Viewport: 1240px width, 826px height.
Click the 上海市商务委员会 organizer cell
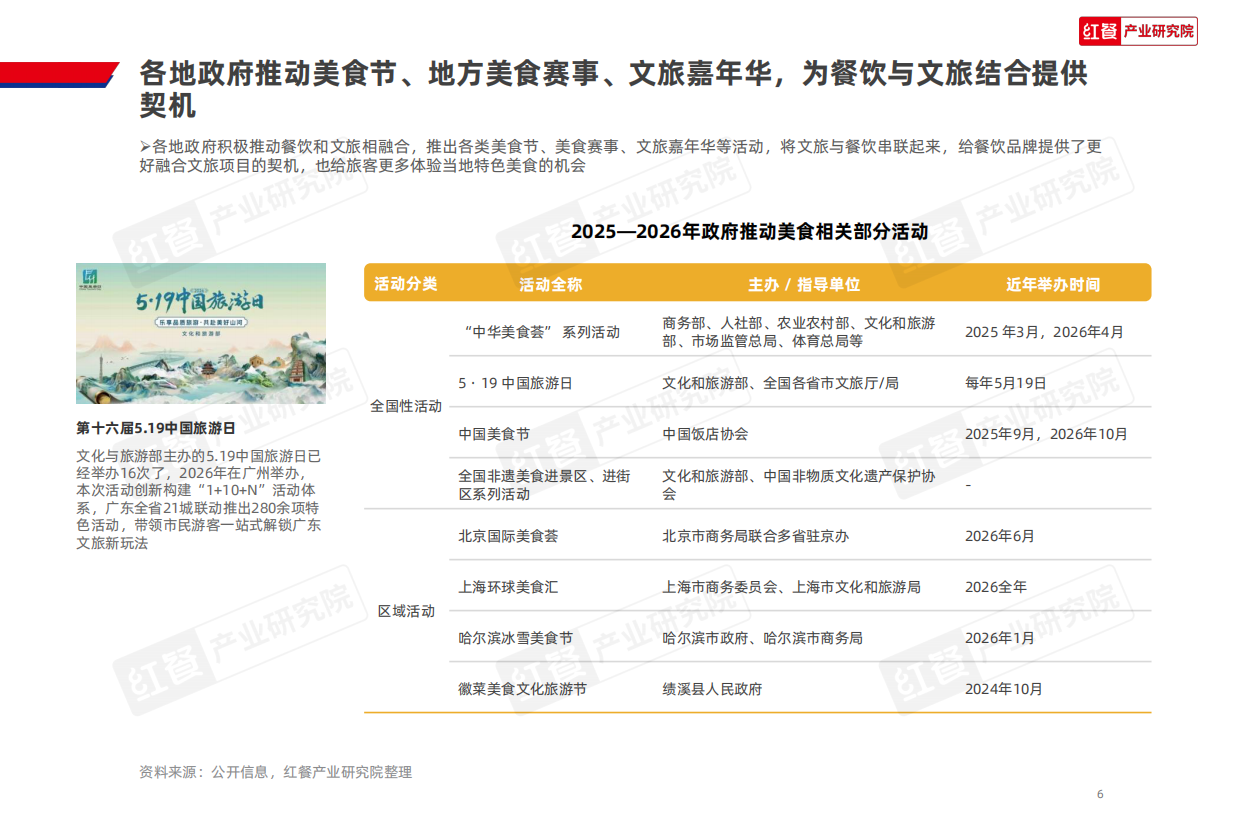(791, 587)
